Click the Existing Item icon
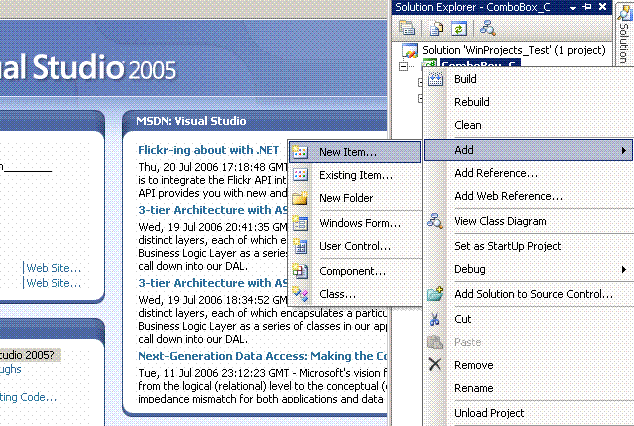Image resolution: width=634 pixels, height=426 pixels. click(x=300, y=175)
